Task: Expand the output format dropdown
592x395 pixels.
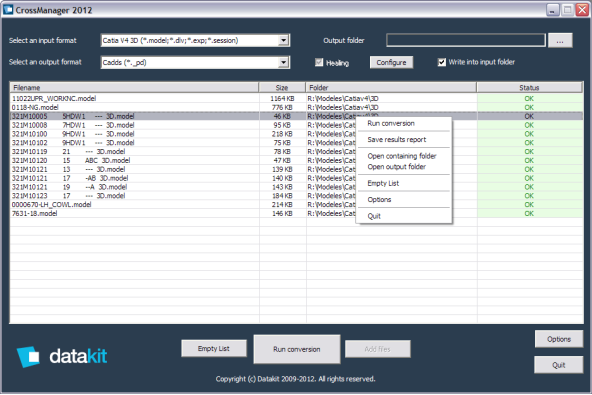Action: pos(284,62)
